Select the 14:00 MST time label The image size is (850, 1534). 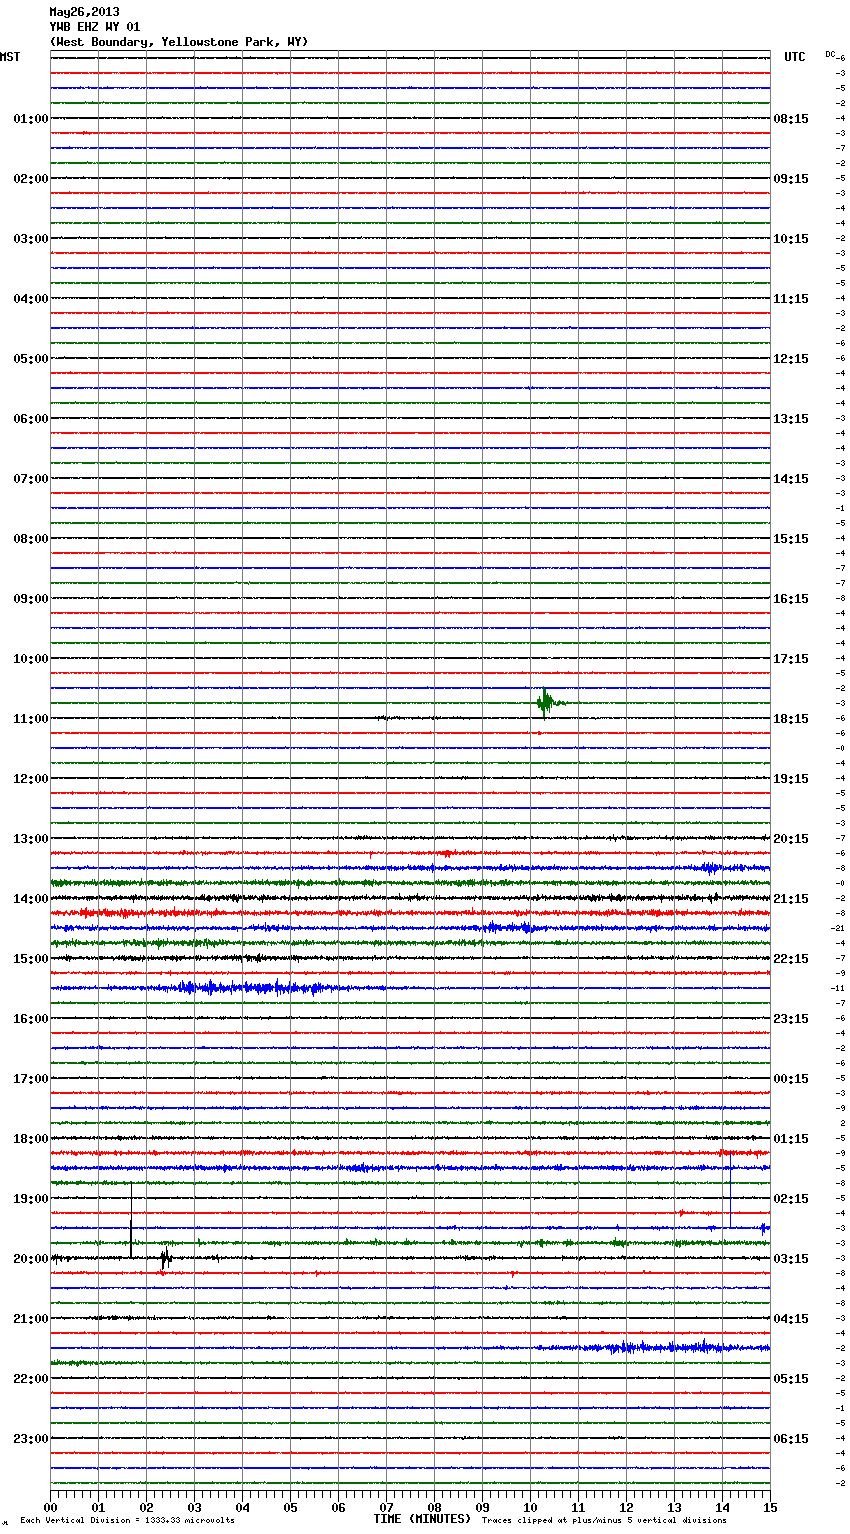(x=31, y=898)
